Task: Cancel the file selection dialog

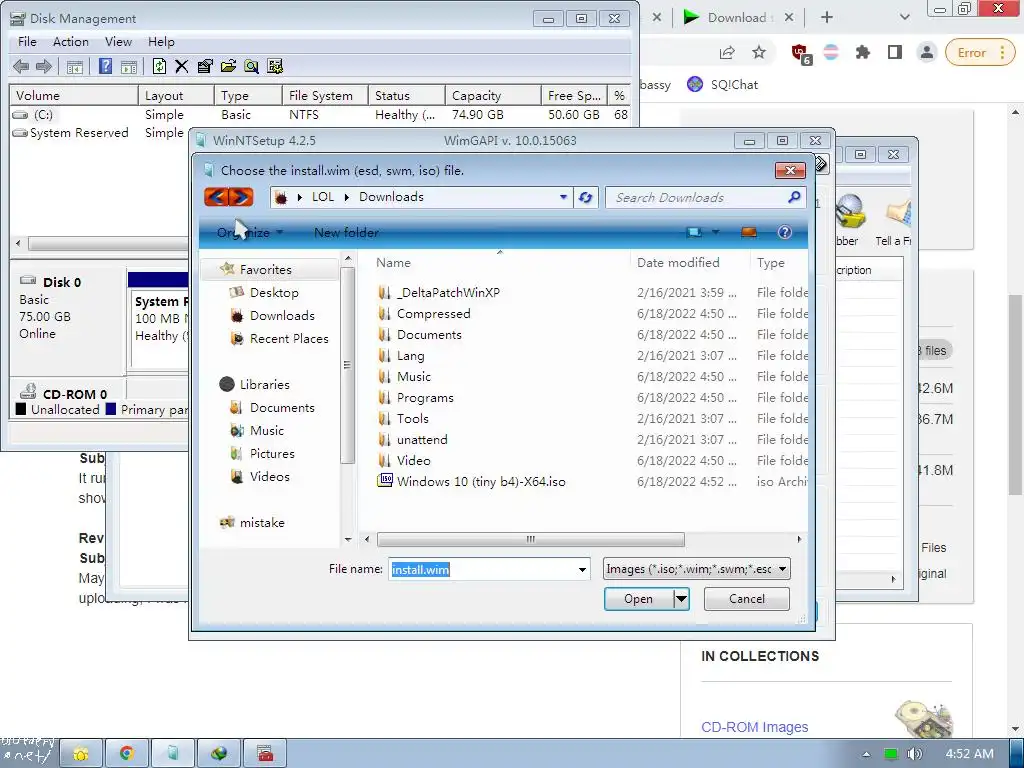Action: pos(746,599)
